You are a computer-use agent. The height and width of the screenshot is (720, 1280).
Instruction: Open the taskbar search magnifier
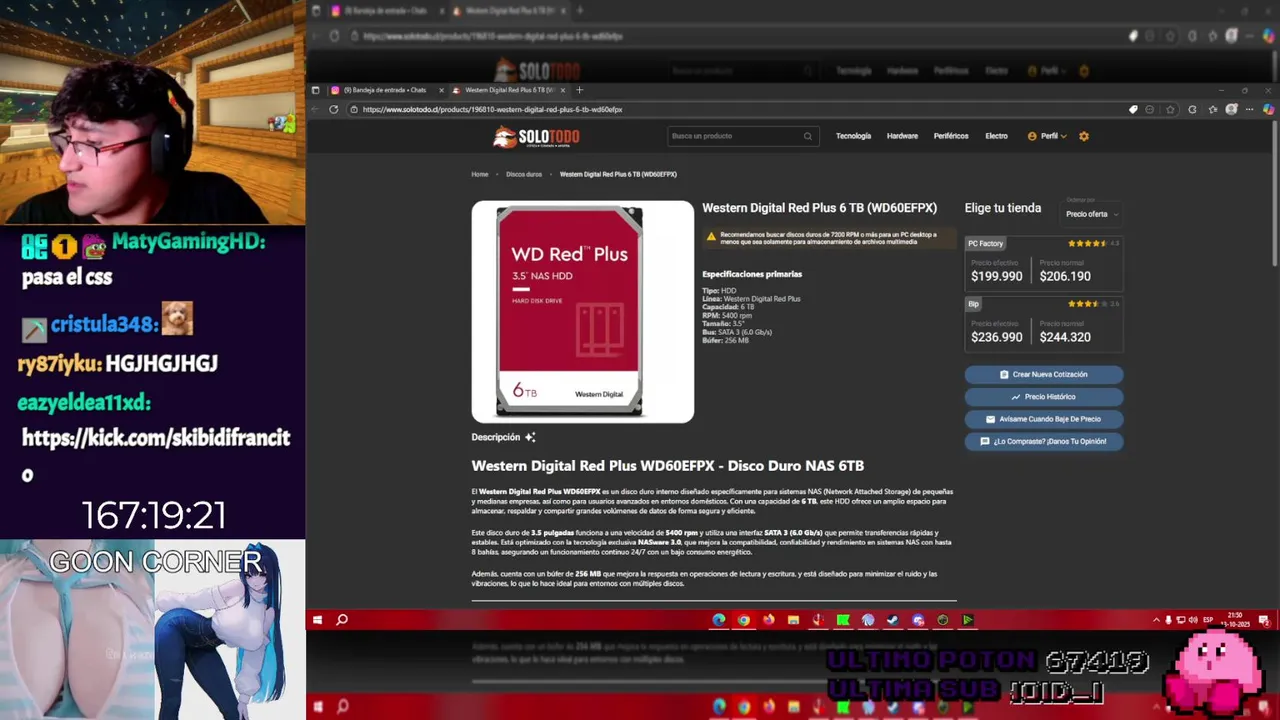pos(342,620)
